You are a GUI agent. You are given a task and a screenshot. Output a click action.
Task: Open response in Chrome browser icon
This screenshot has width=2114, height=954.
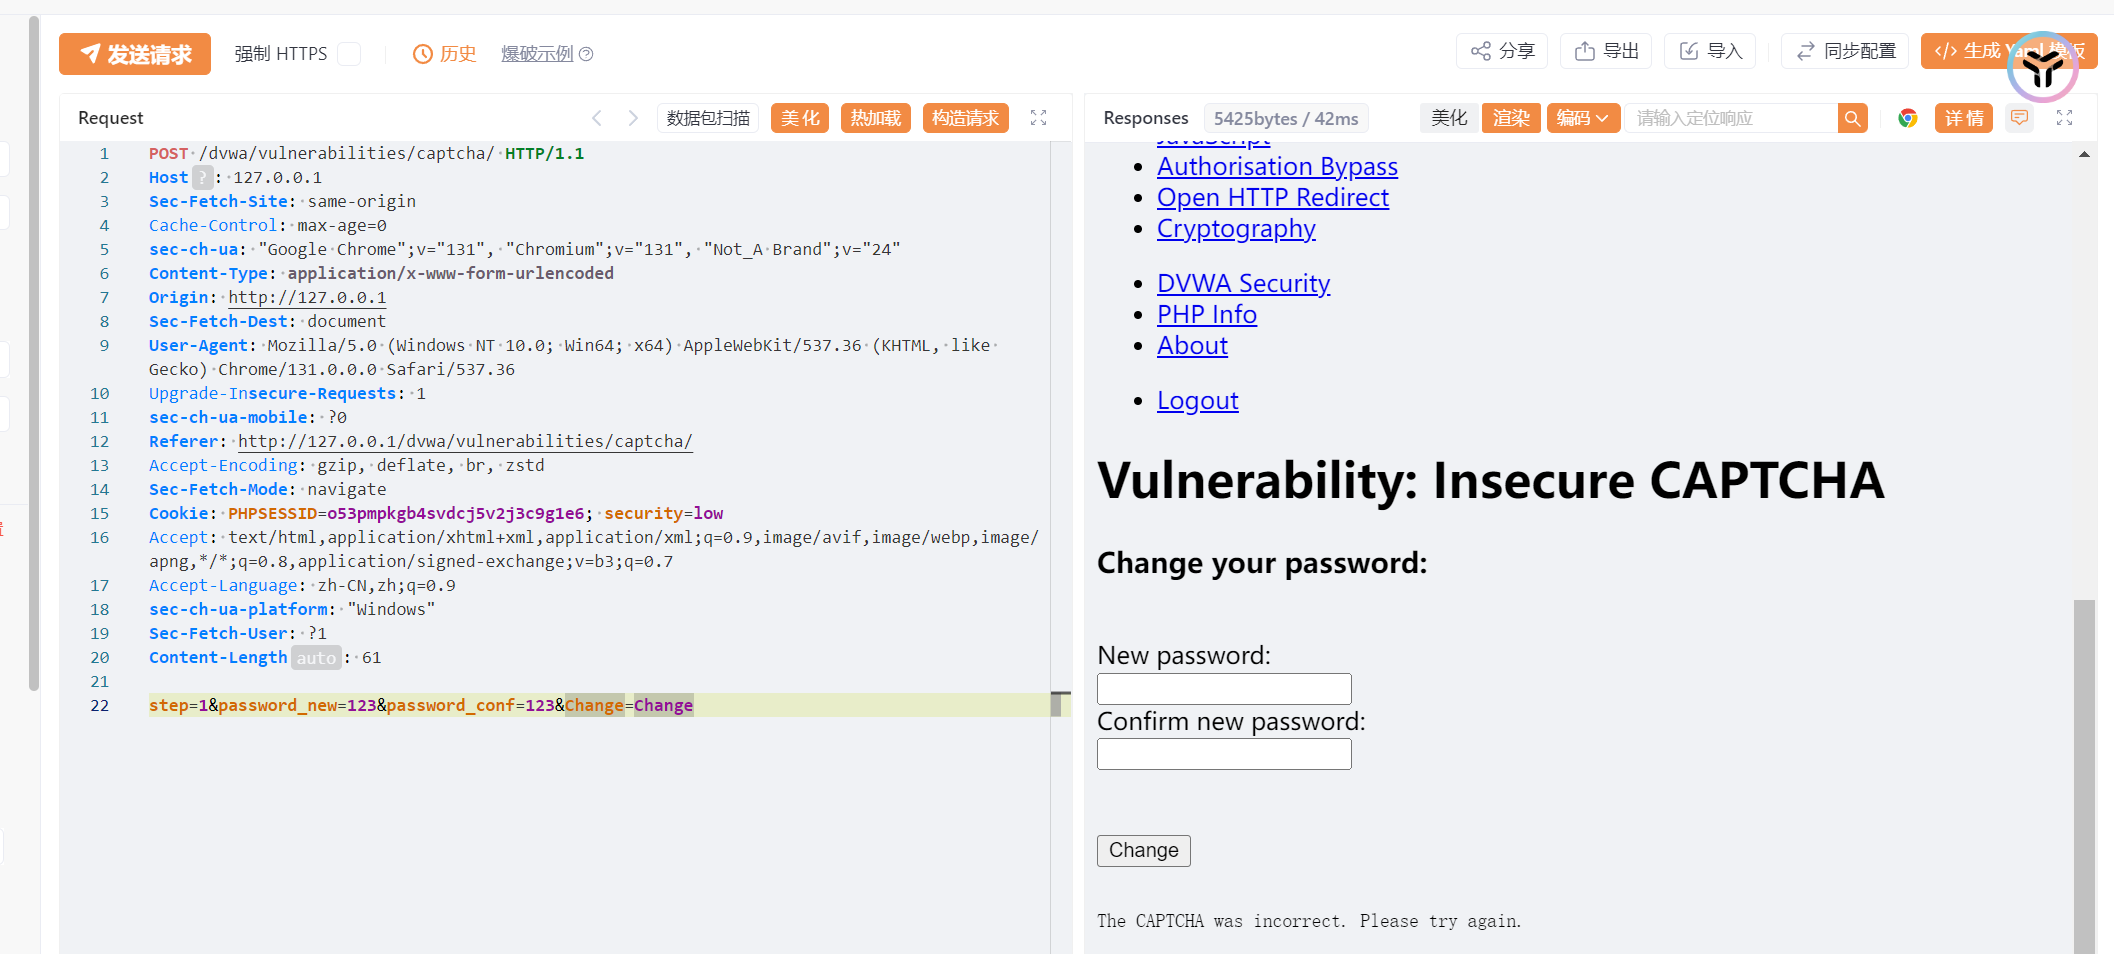pos(1908,118)
